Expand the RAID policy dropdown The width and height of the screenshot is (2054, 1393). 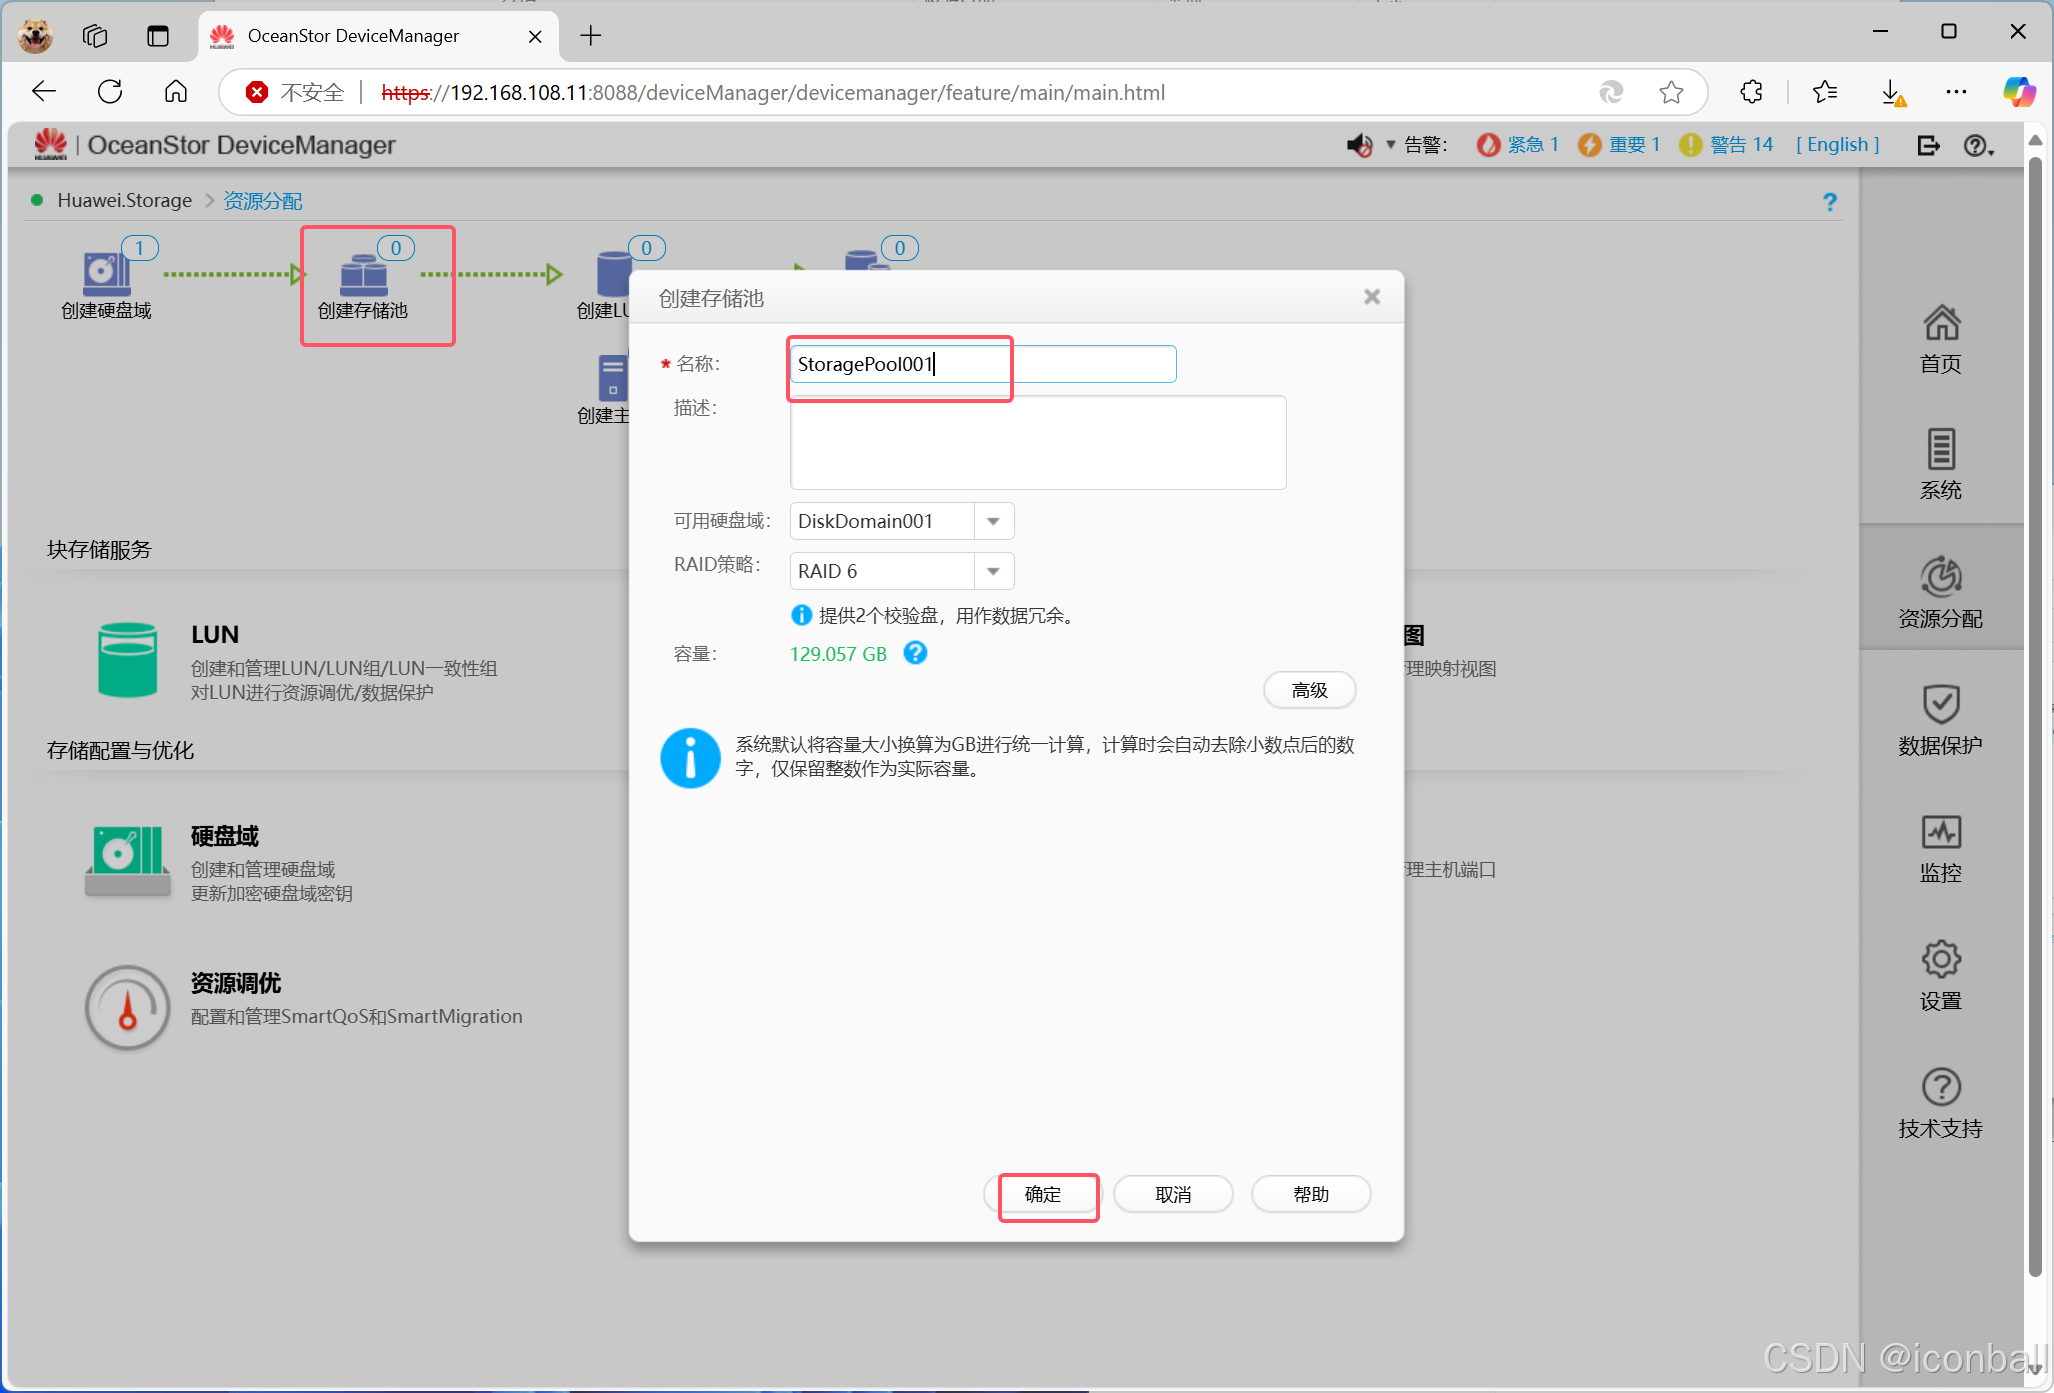[993, 571]
